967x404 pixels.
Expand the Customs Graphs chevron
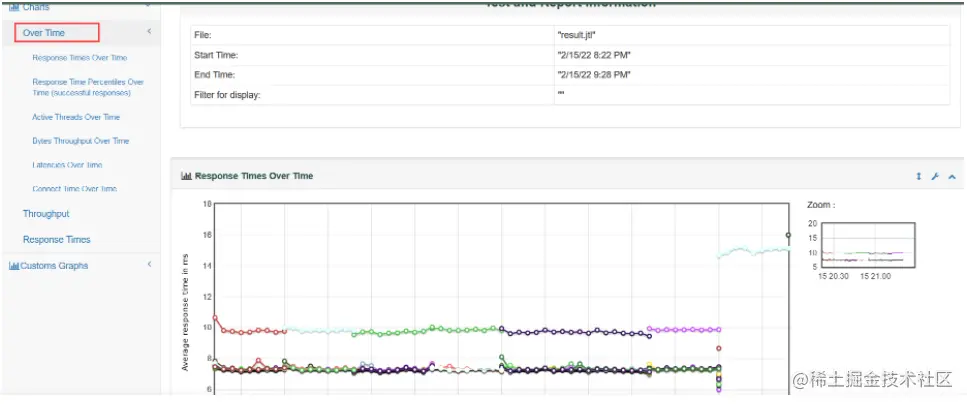tap(149, 264)
